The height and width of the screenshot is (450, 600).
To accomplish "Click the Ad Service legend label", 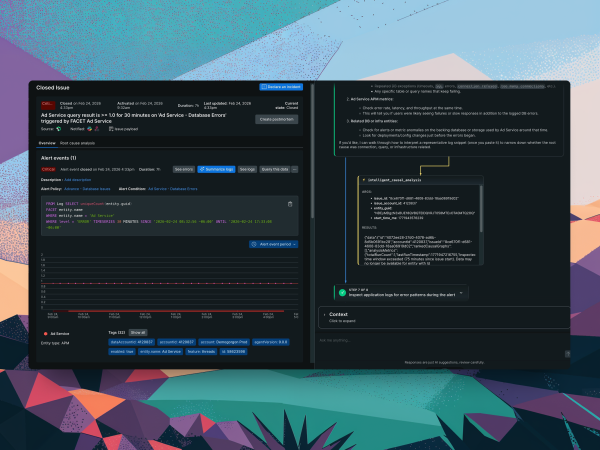I will coord(60,334).
